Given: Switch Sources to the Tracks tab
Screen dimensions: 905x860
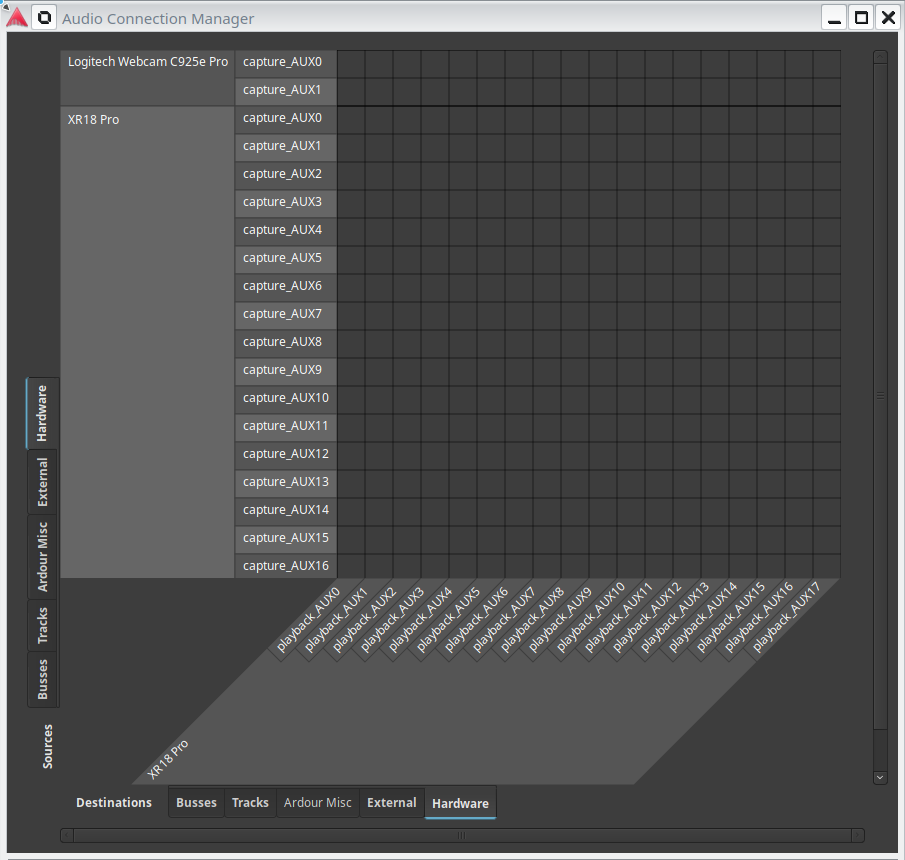Looking at the screenshot, I should click(x=43, y=625).
